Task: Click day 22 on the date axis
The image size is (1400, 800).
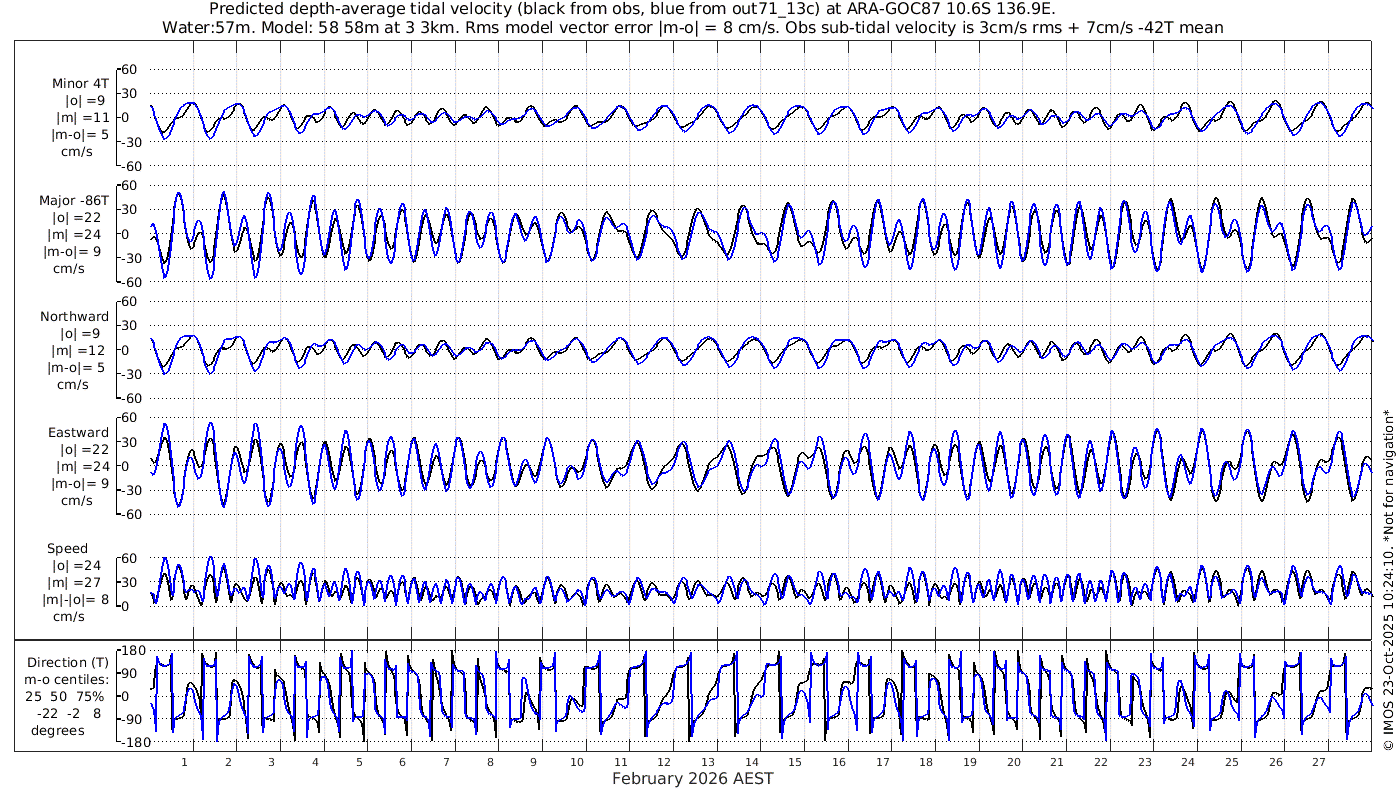Action: pyautogui.click(x=1100, y=762)
